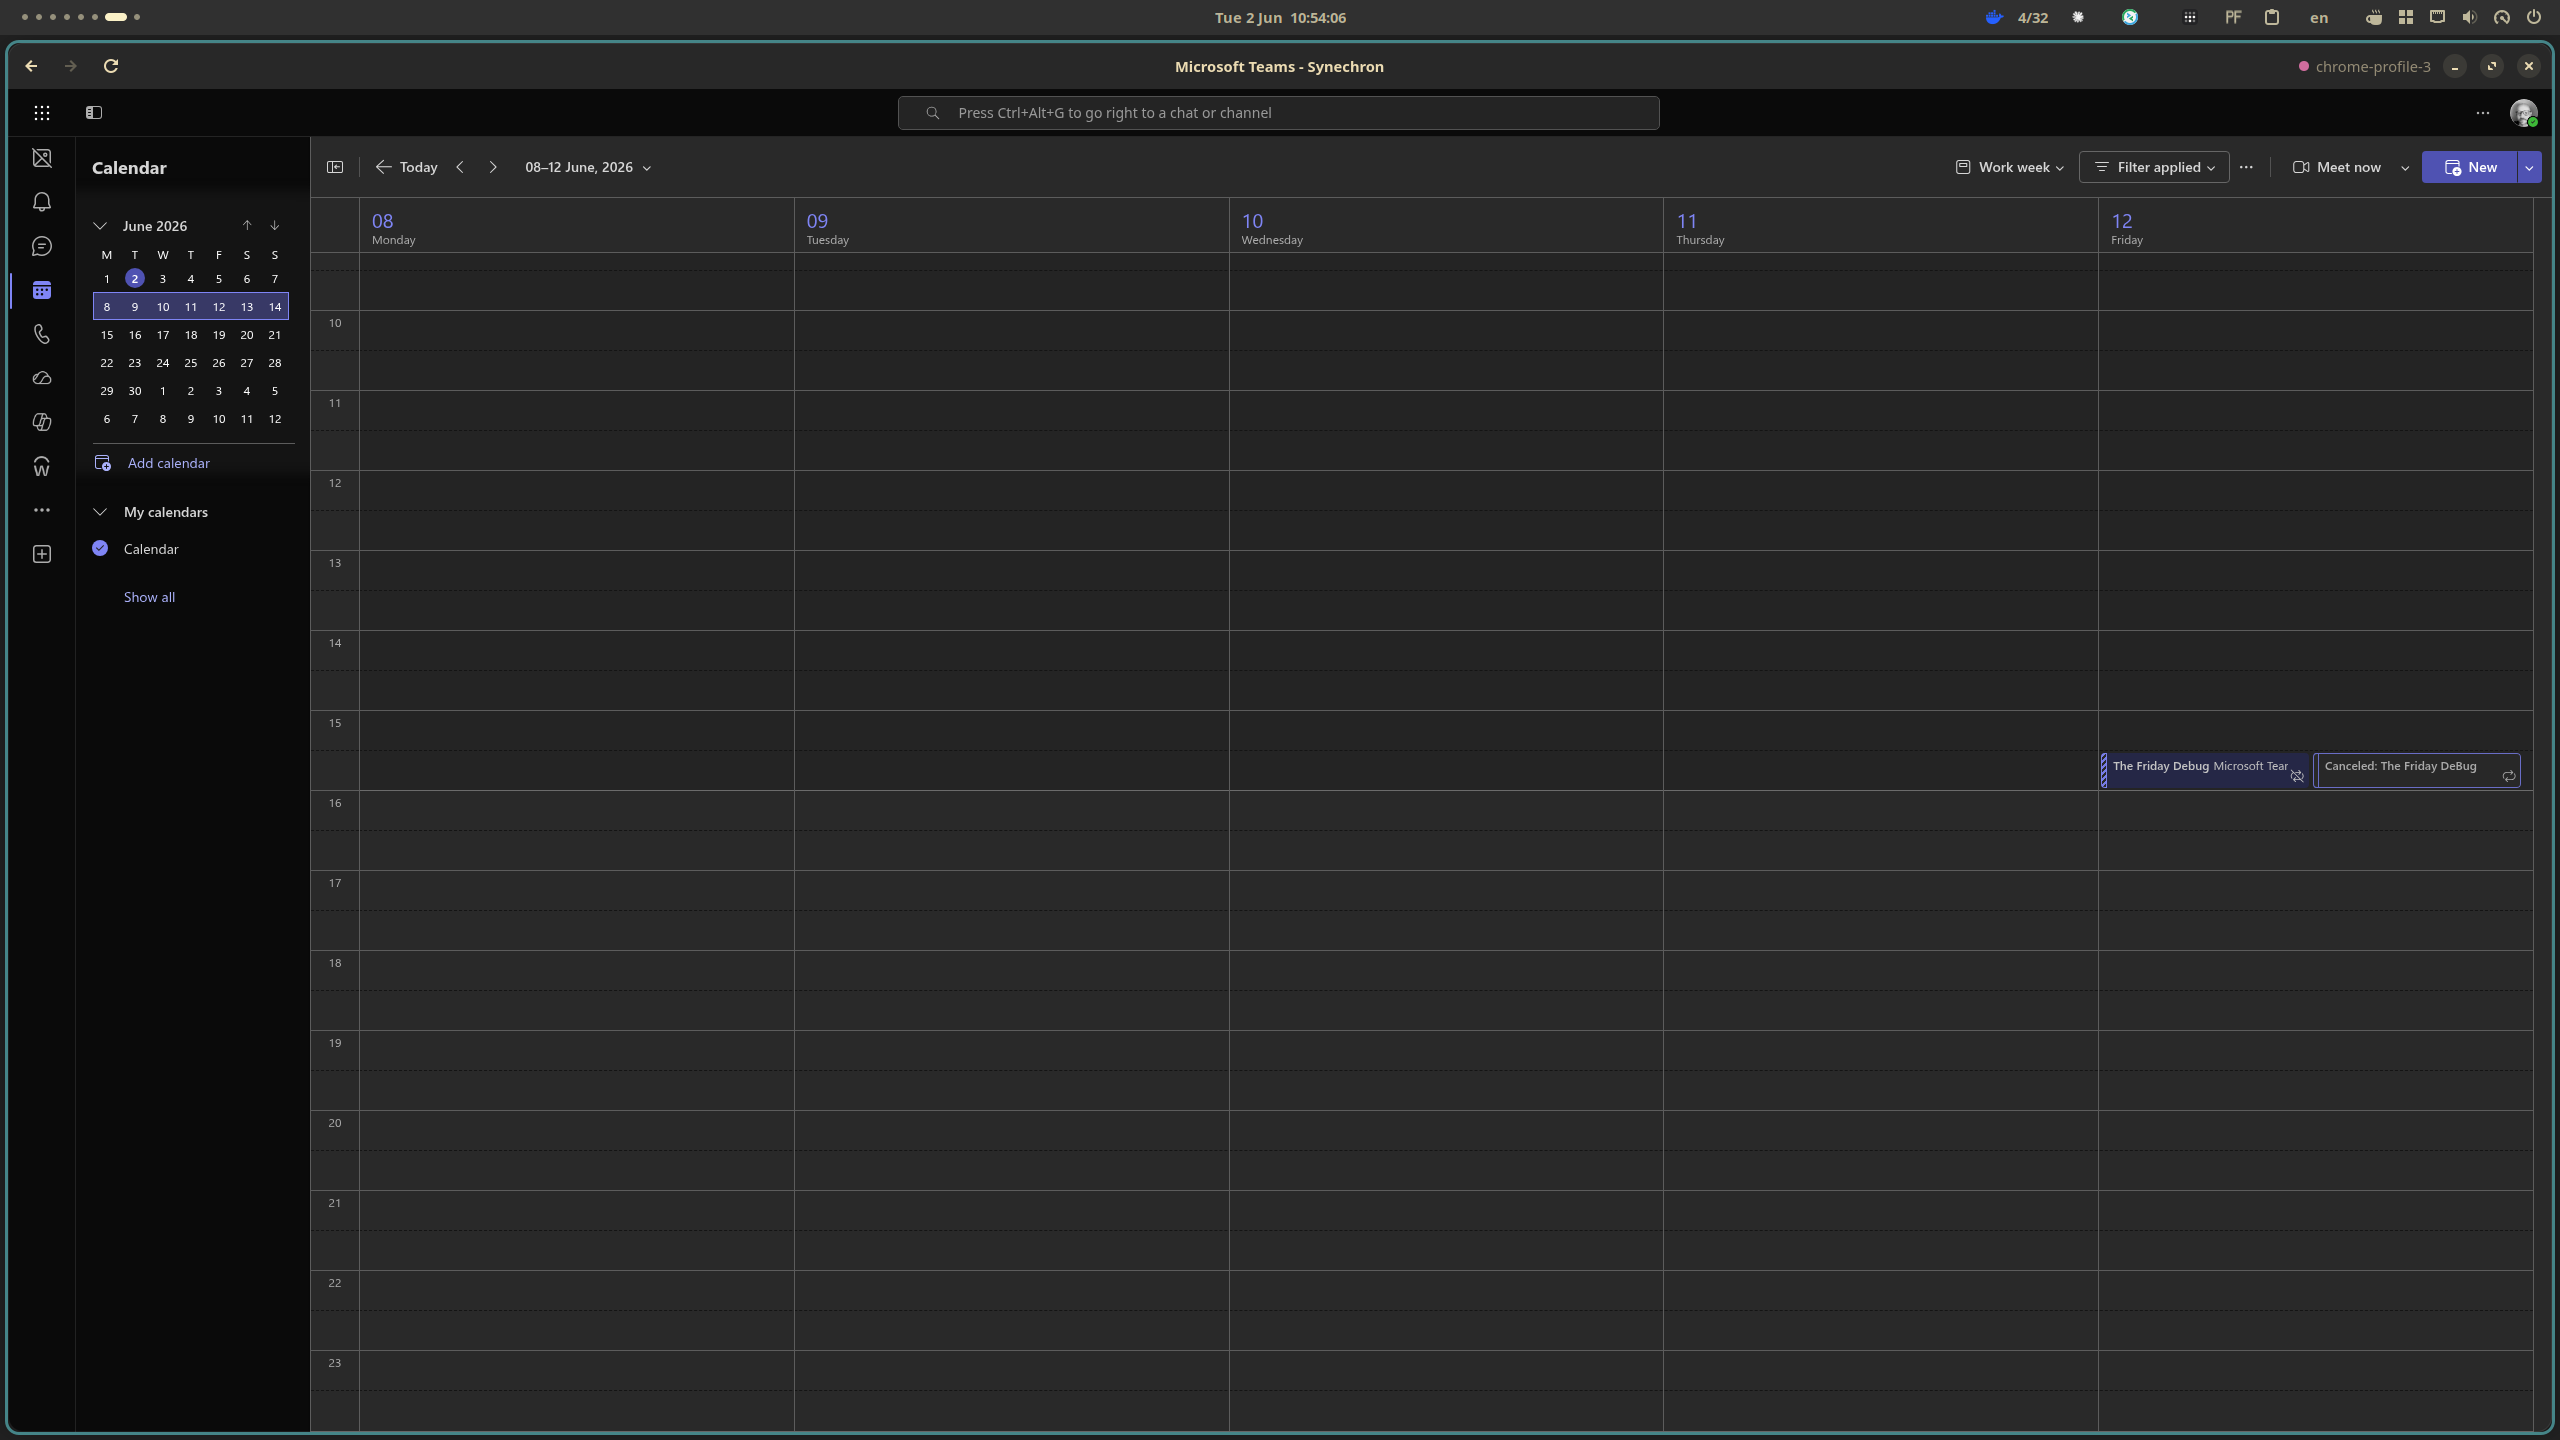Open the Copilot icon in sidebar
Screen dimensions: 2560x1440
[42, 422]
